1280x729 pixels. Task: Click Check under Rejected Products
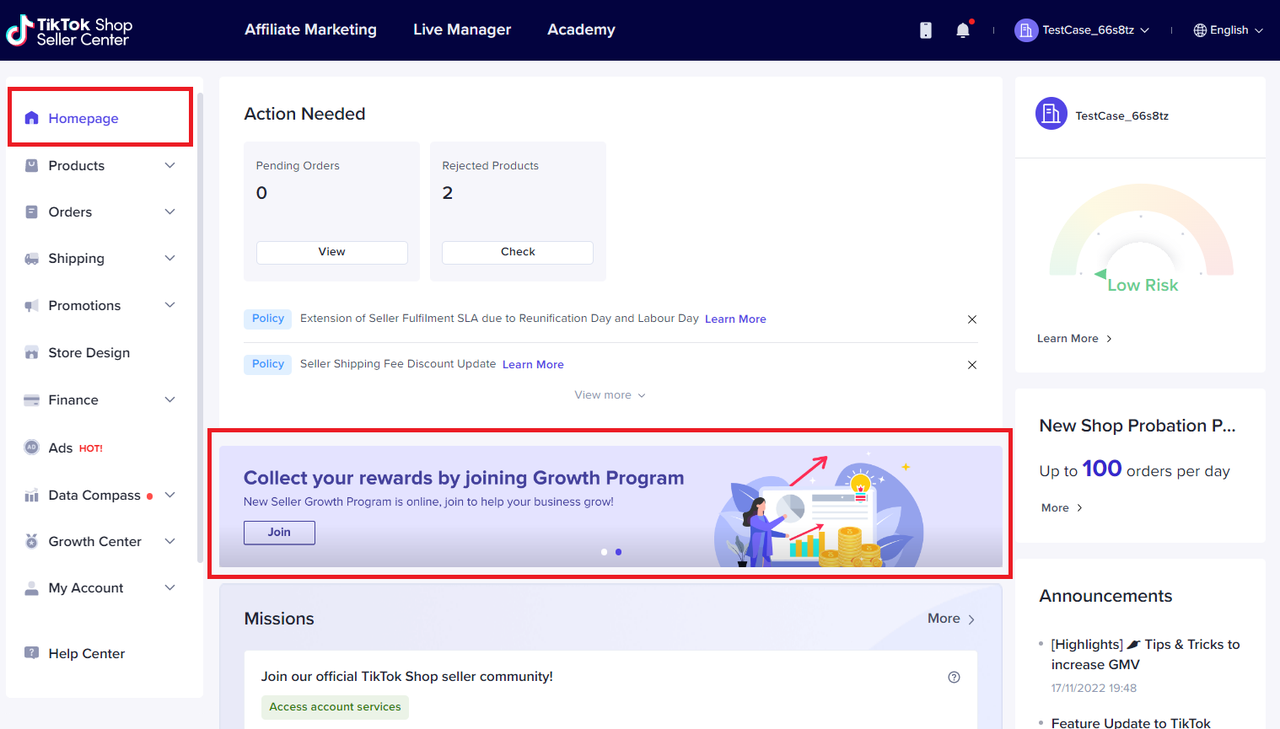point(518,252)
